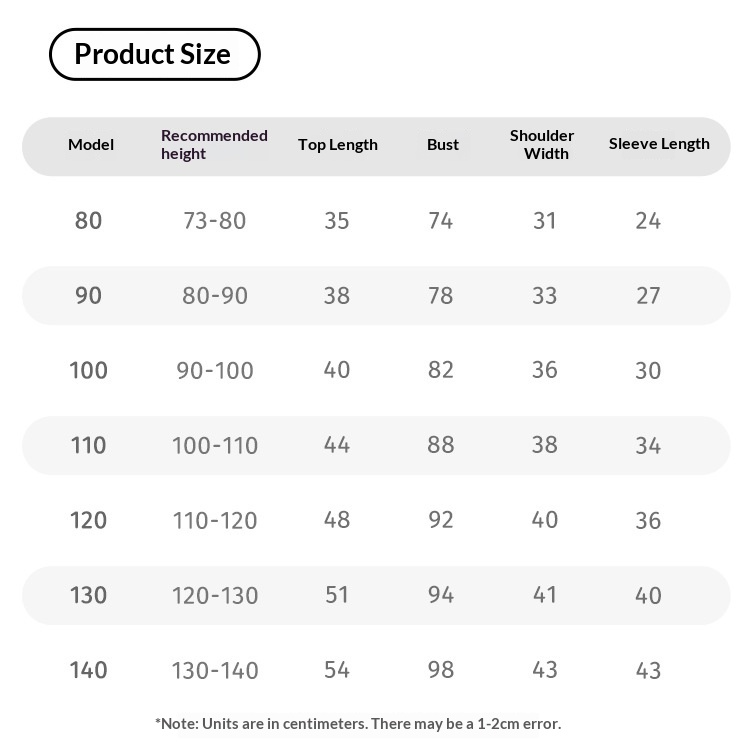750x751 pixels.
Task: Select the top length value 51
Action: (337, 596)
